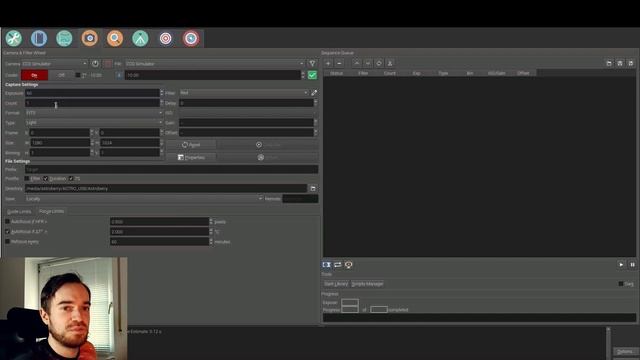This screenshot has width=640, height=360.
Task: Open the Filter Red dropdown
Action: (x=244, y=93)
